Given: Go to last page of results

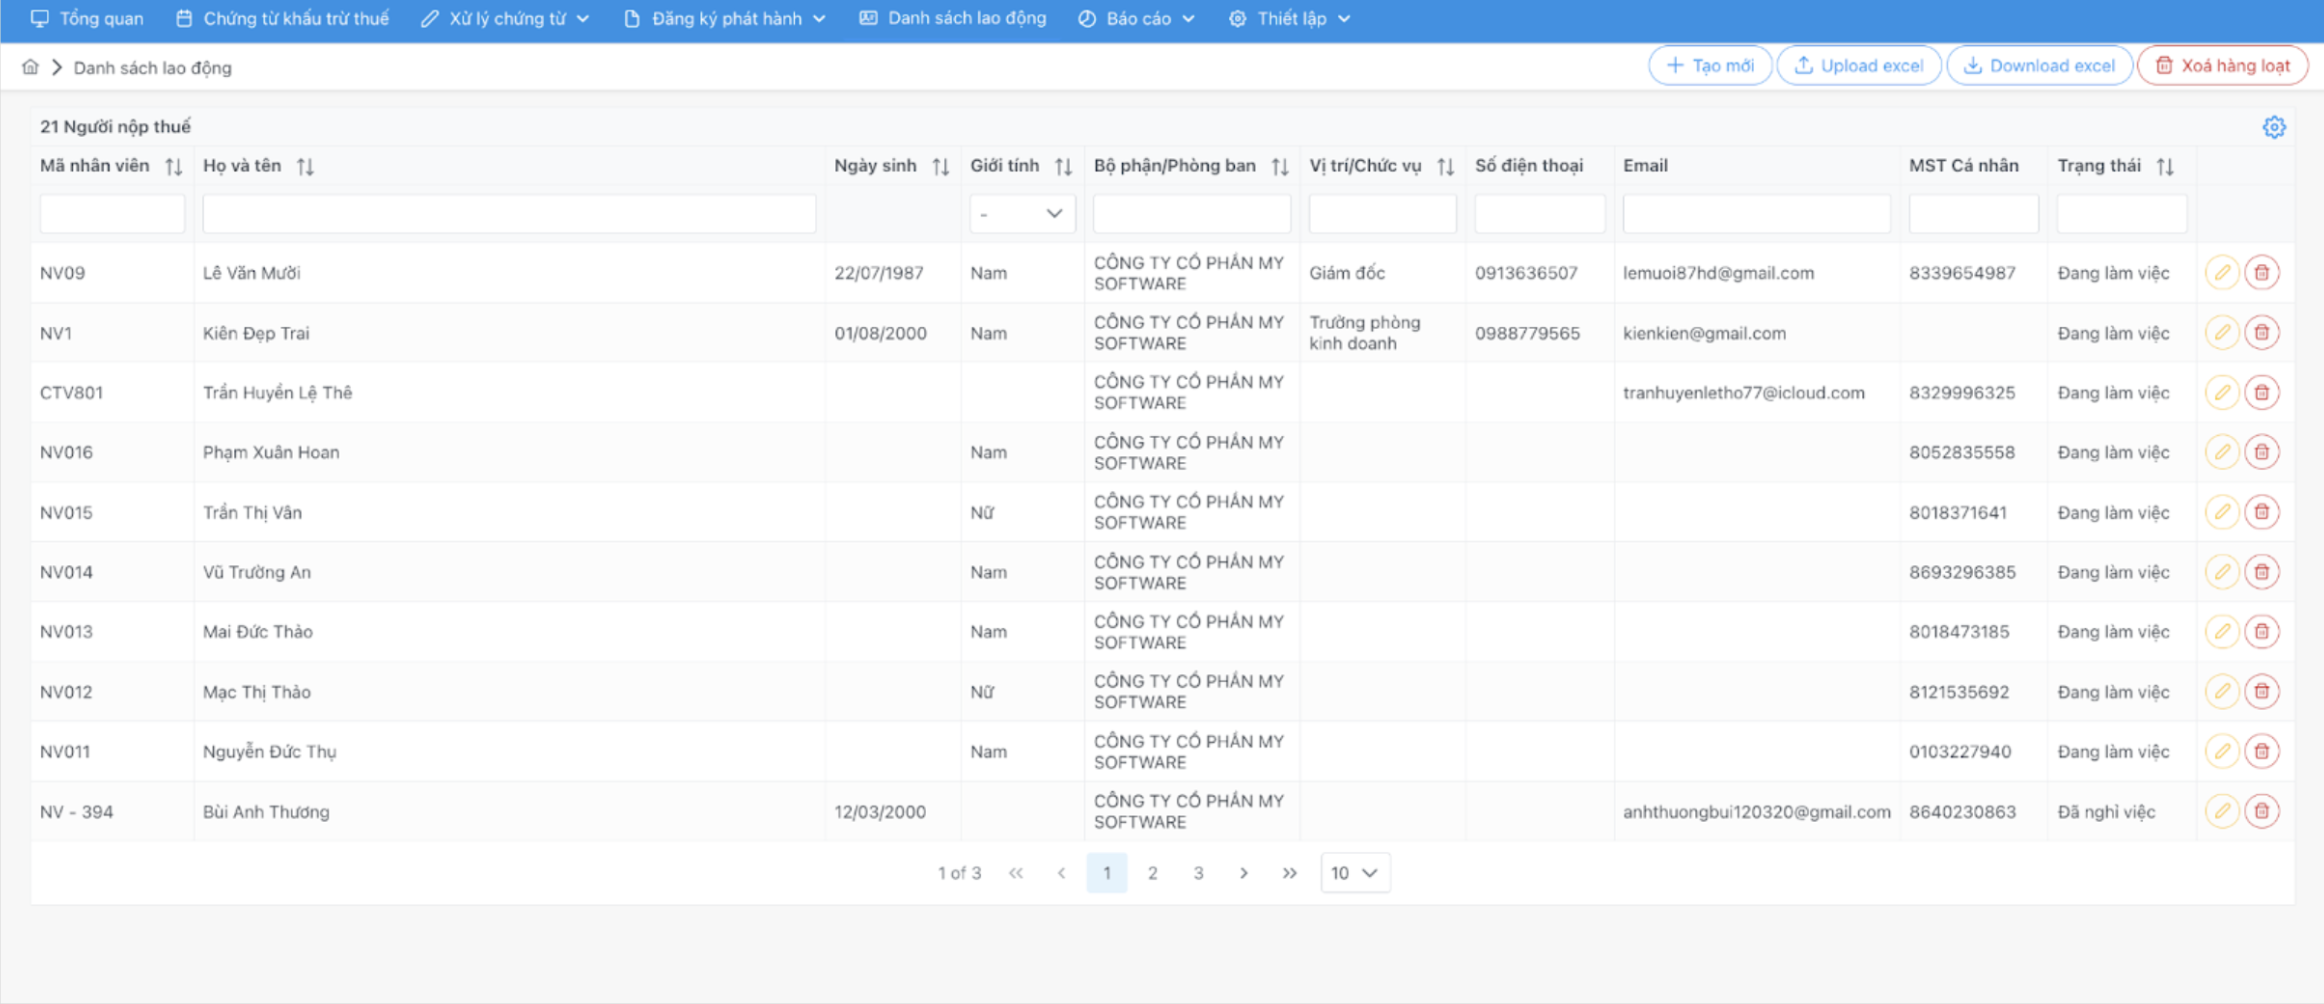Looking at the screenshot, I should pyautogui.click(x=1289, y=873).
